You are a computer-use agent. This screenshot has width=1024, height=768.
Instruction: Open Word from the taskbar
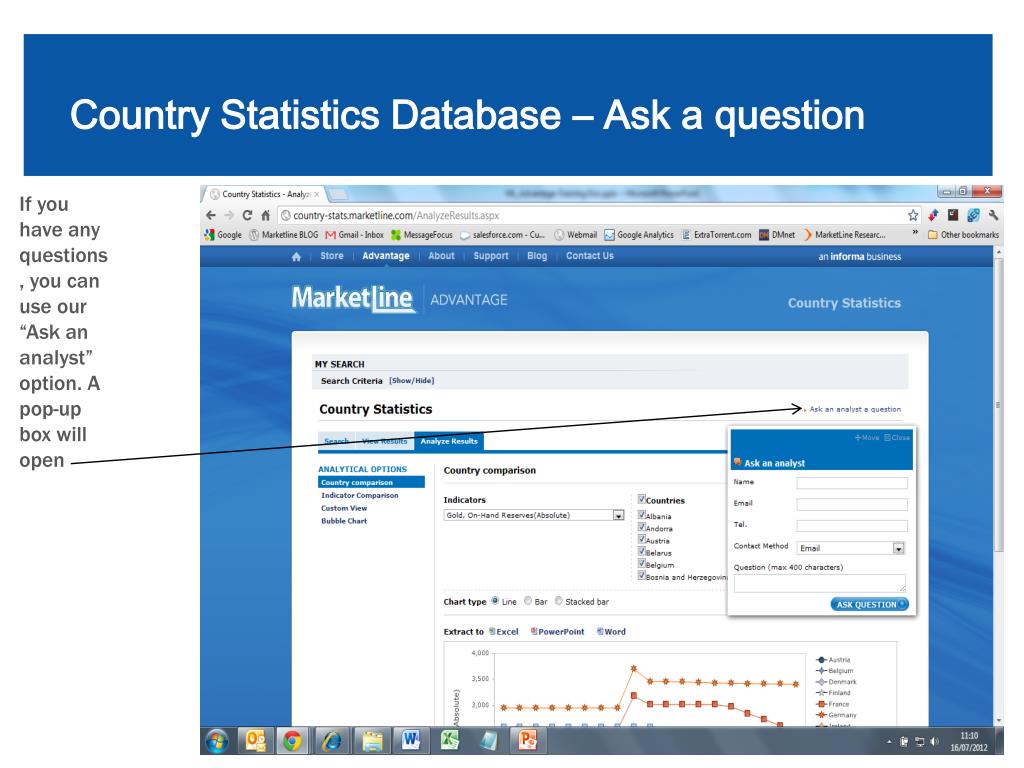(411, 741)
